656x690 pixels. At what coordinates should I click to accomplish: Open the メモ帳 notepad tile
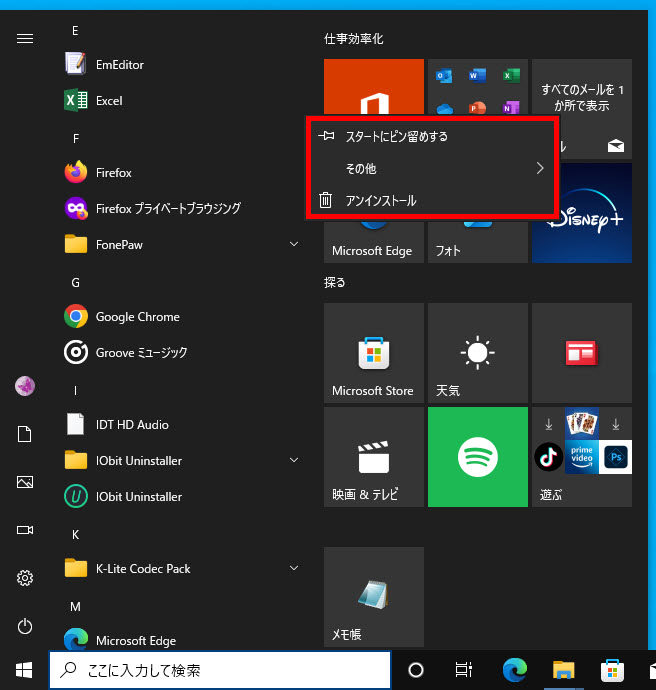[373, 597]
